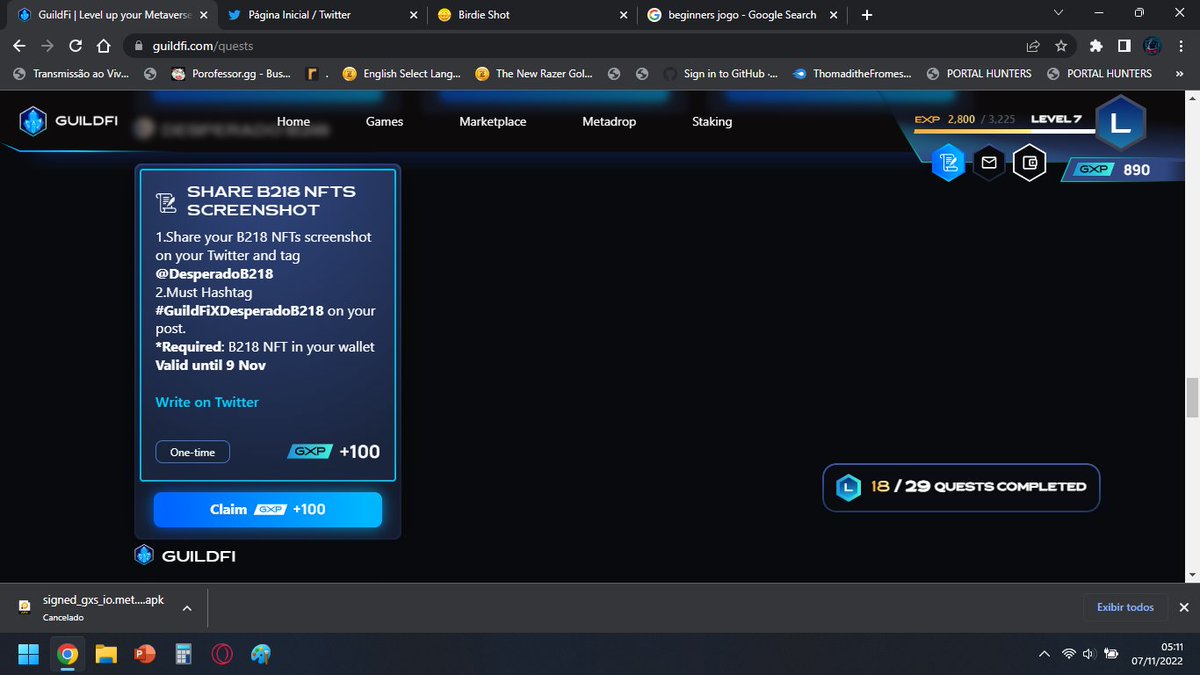Click the Valid until 9 Nov text

click(x=210, y=365)
